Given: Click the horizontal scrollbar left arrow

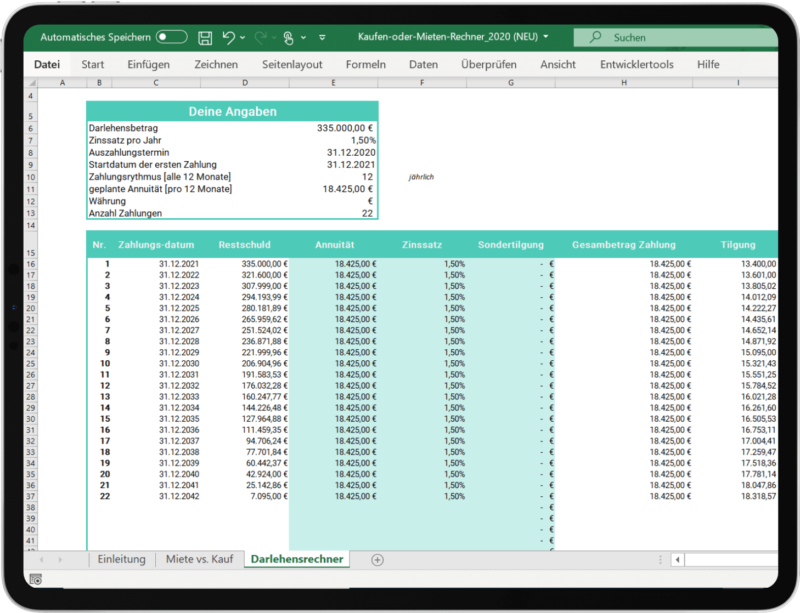Looking at the screenshot, I should 677,559.
